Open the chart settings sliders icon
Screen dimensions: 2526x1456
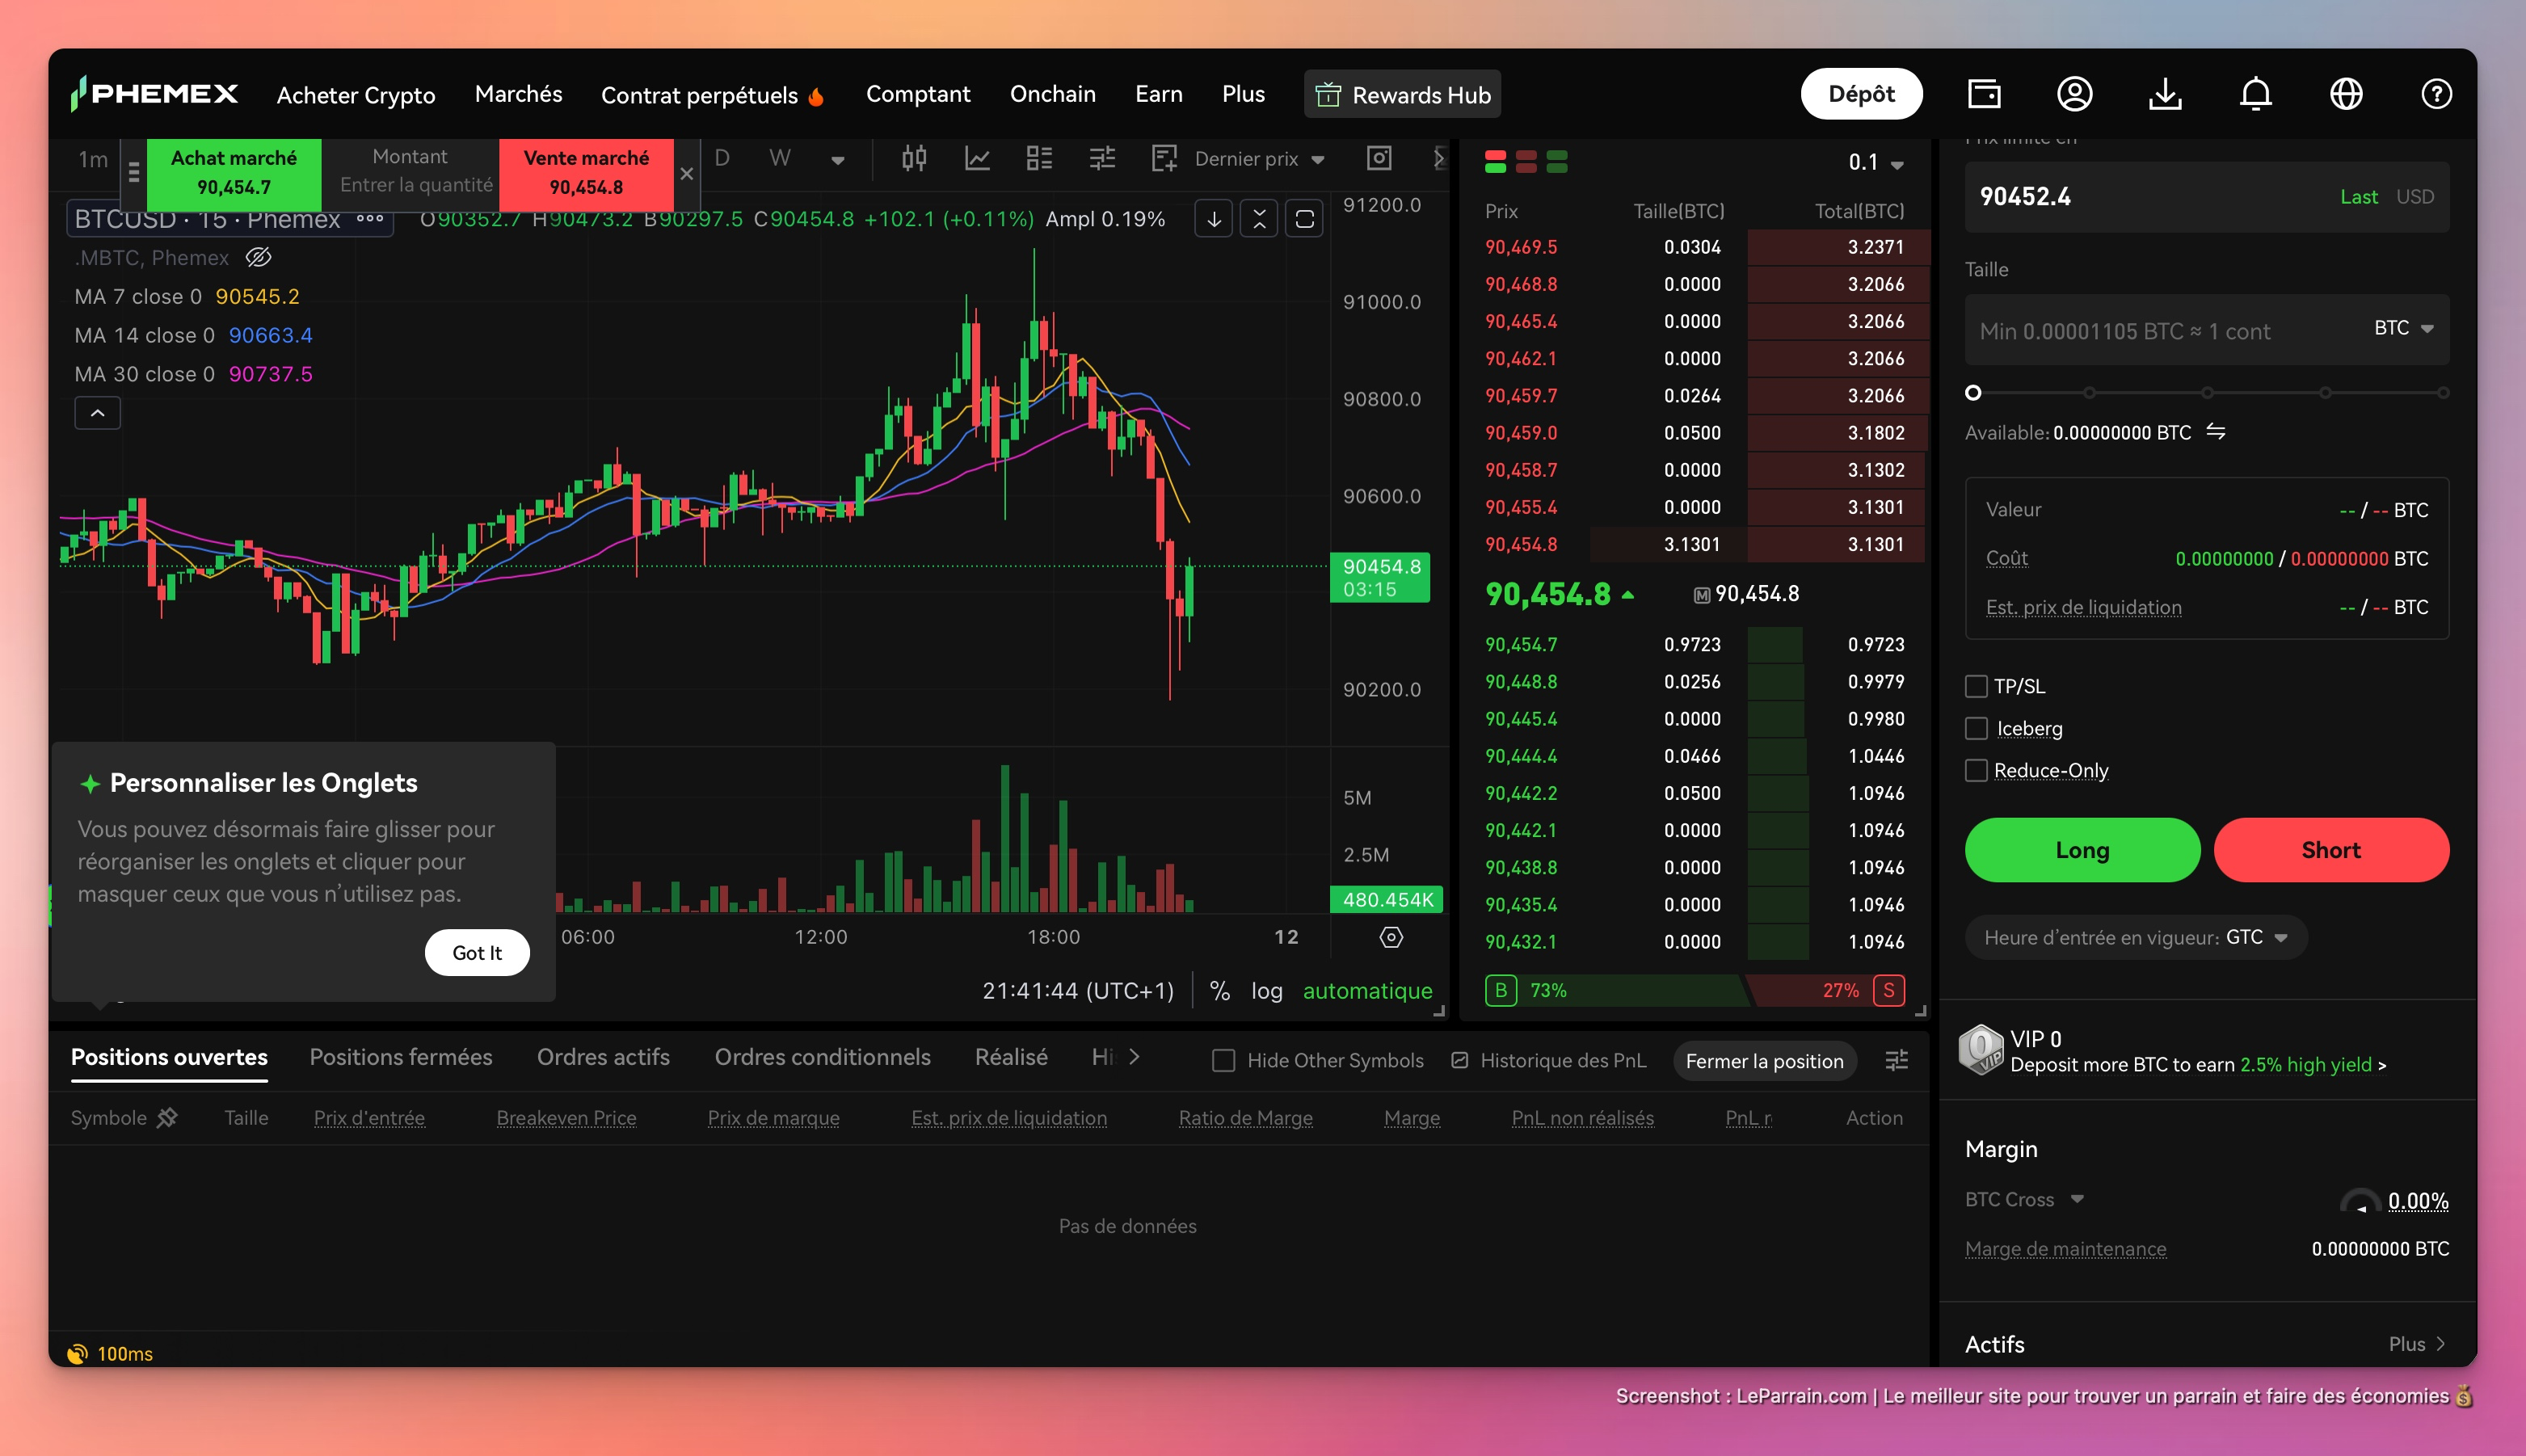1101,158
